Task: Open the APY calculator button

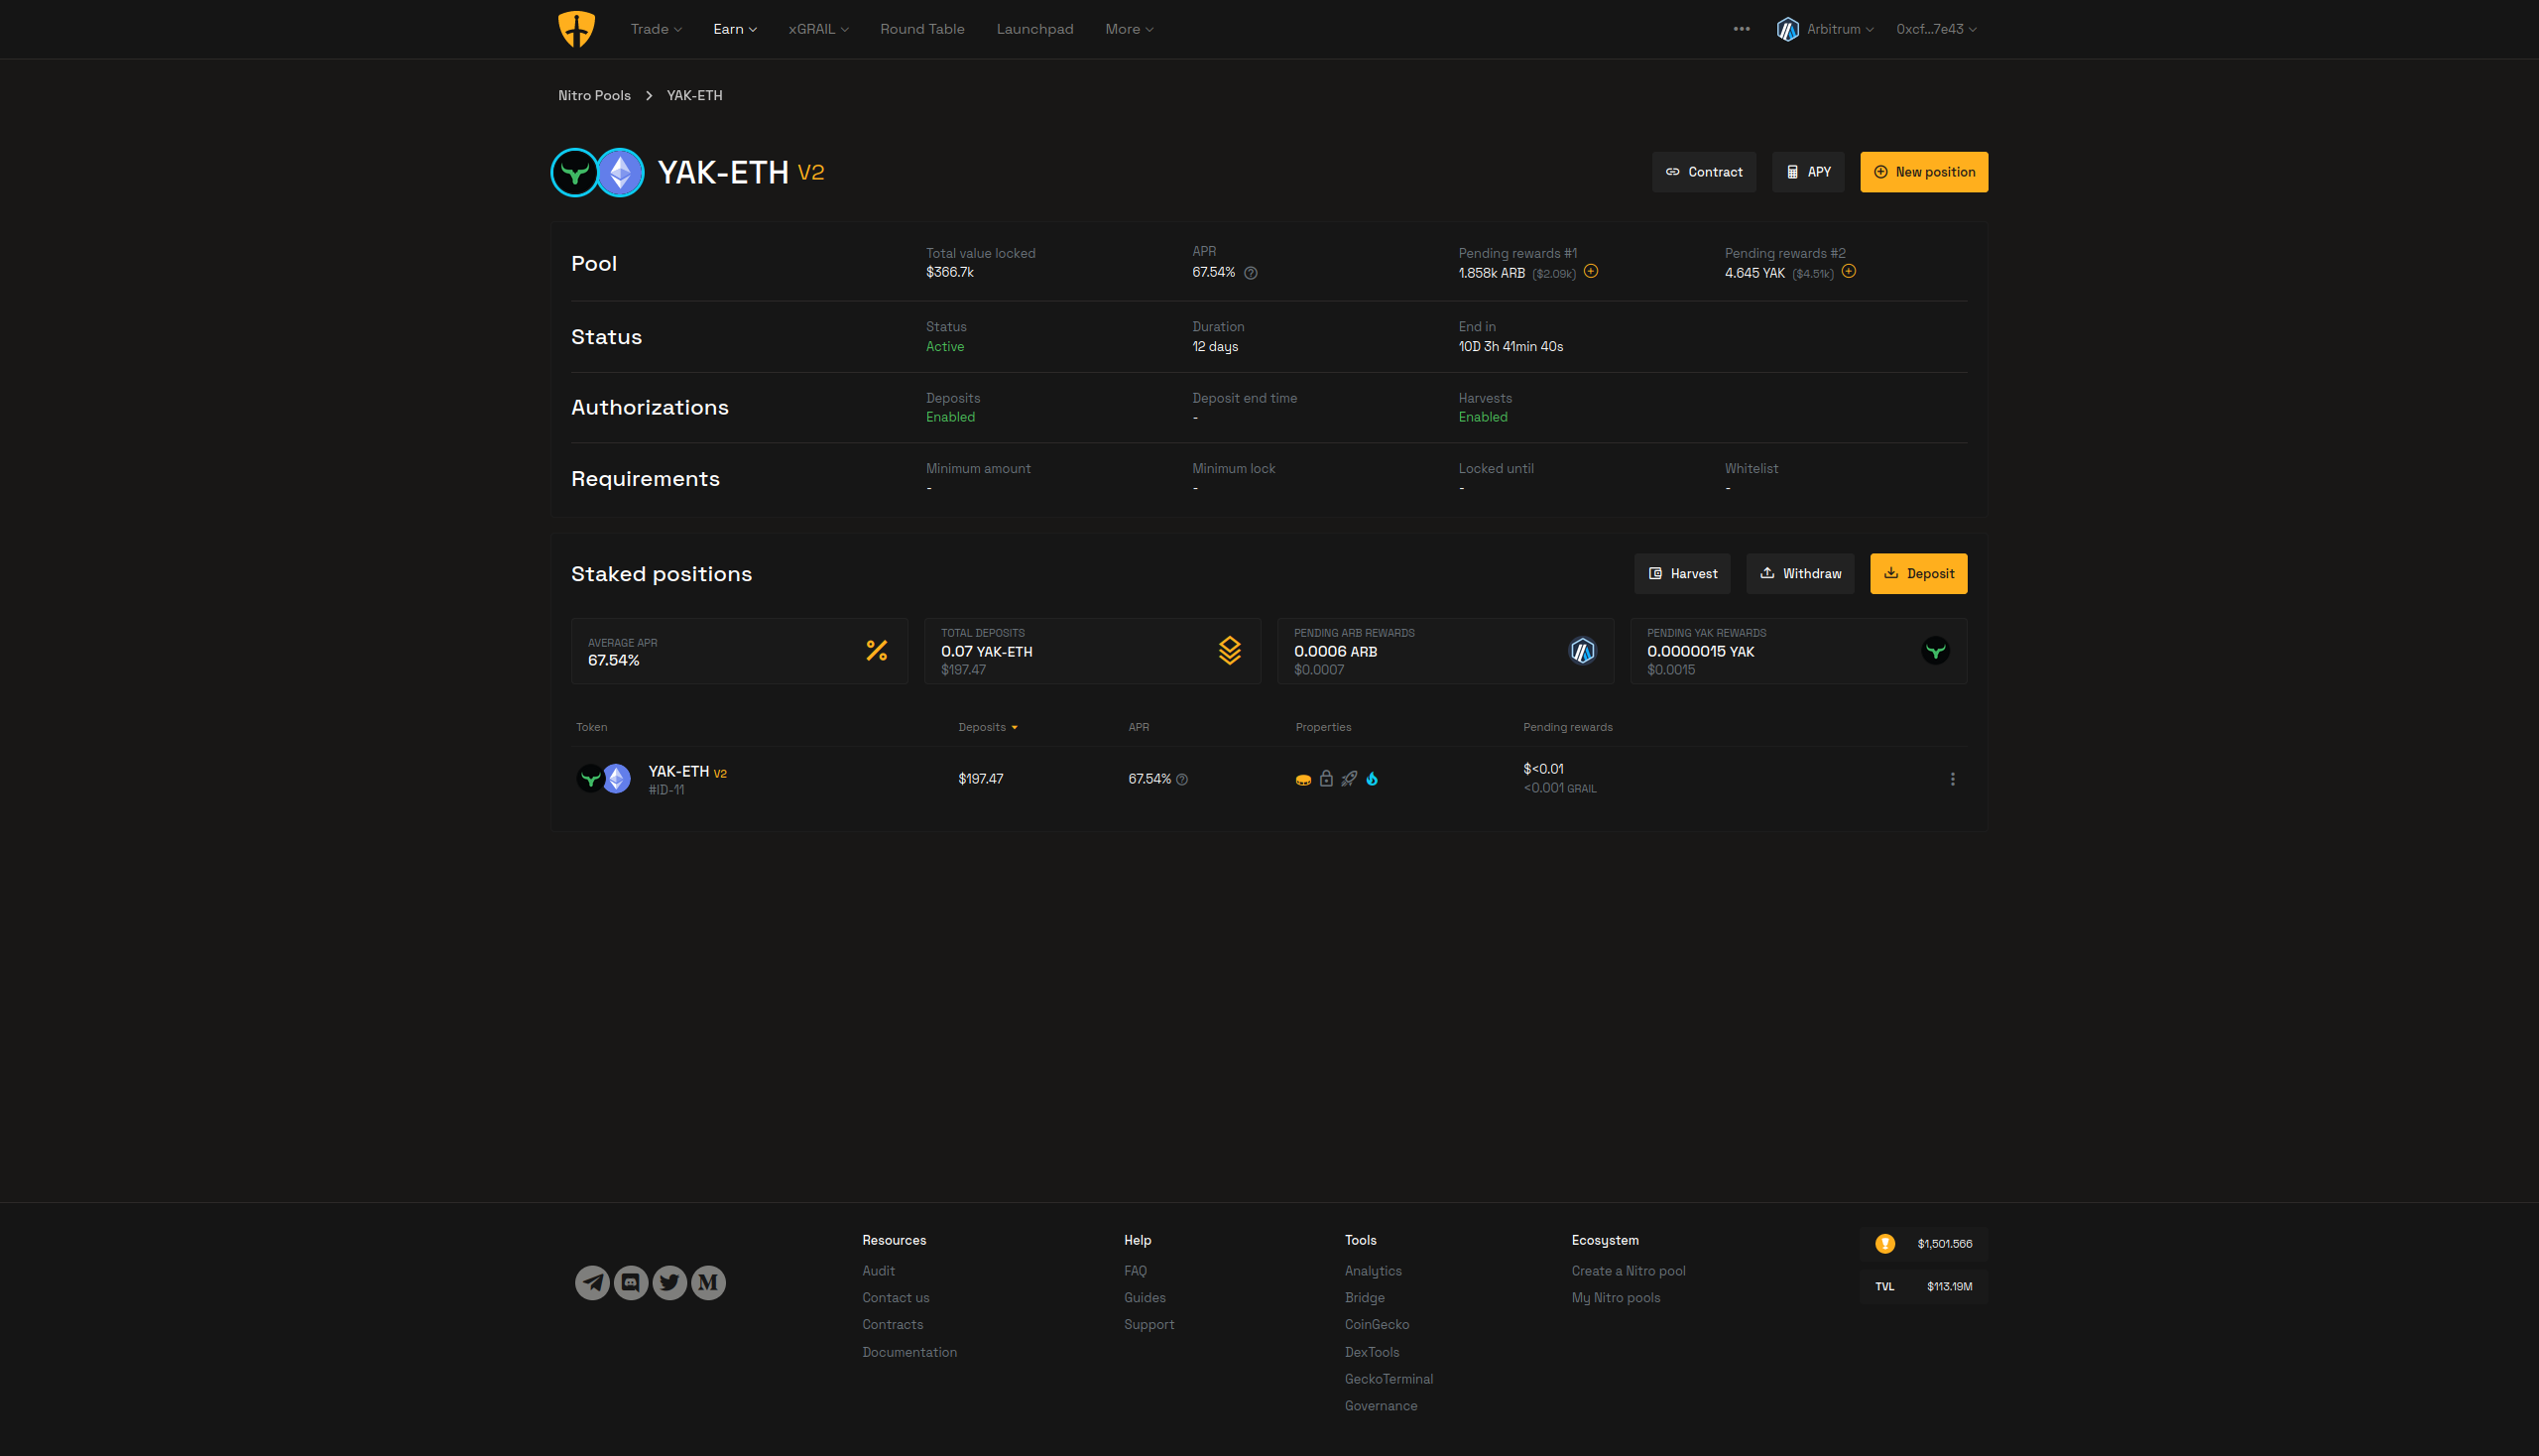Action: coord(1808,172)
